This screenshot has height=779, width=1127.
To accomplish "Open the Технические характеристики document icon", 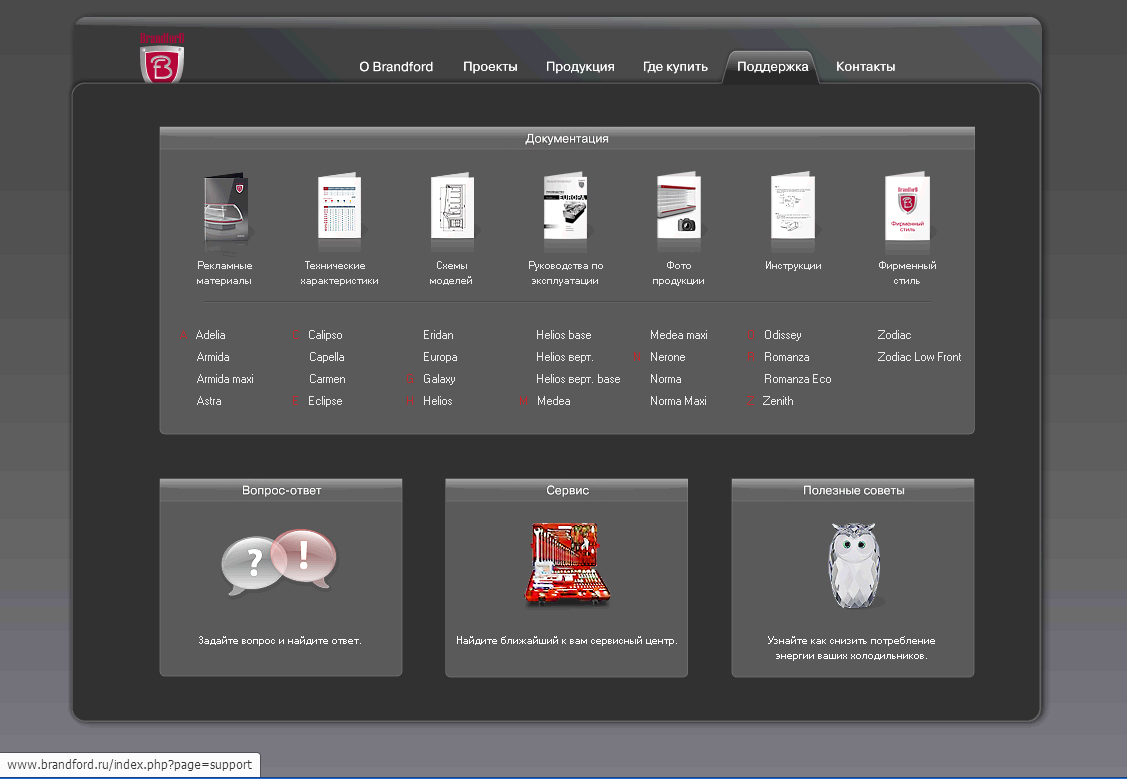I will pyautogui.click(x=339, y=206).
